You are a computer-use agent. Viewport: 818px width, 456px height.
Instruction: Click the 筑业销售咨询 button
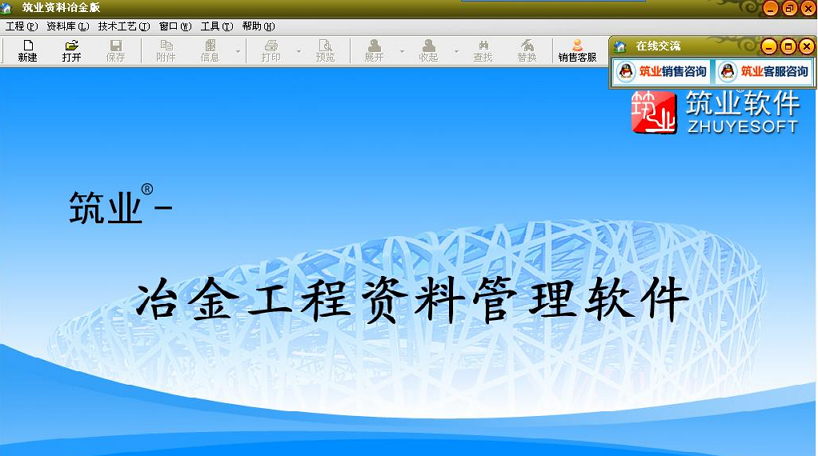pyautogui.click(x=663, y=71)
